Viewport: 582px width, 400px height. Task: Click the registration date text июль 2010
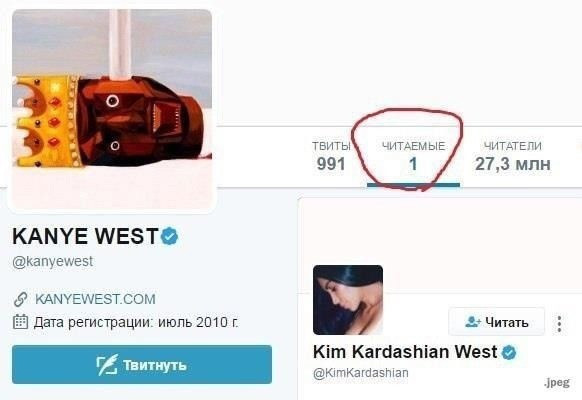pyautogui.click(x=198, y=322)
